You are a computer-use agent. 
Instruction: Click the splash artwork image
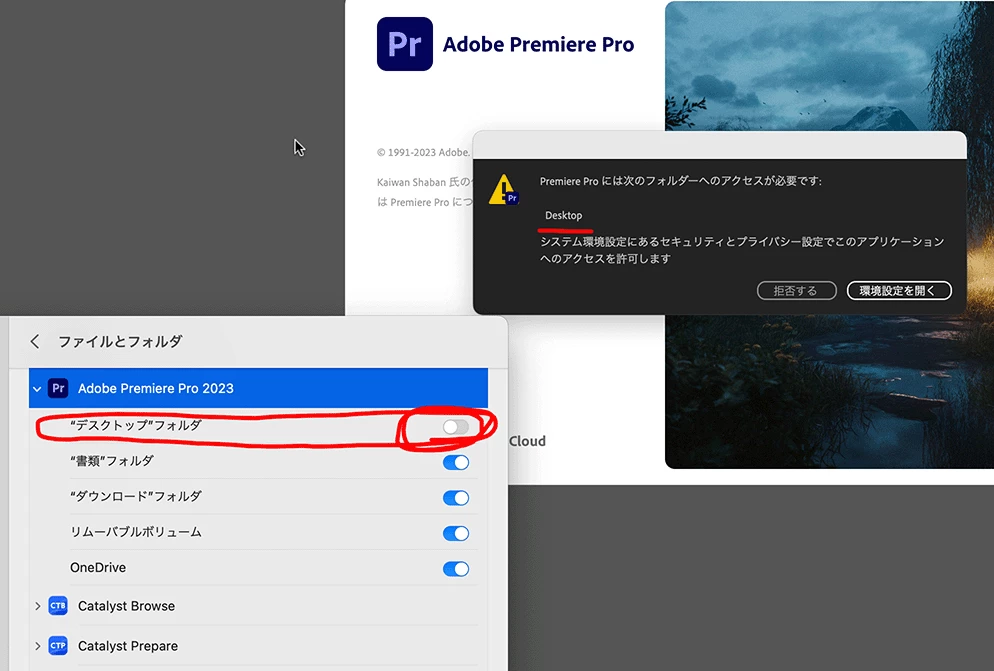click(x=829, y=235)
